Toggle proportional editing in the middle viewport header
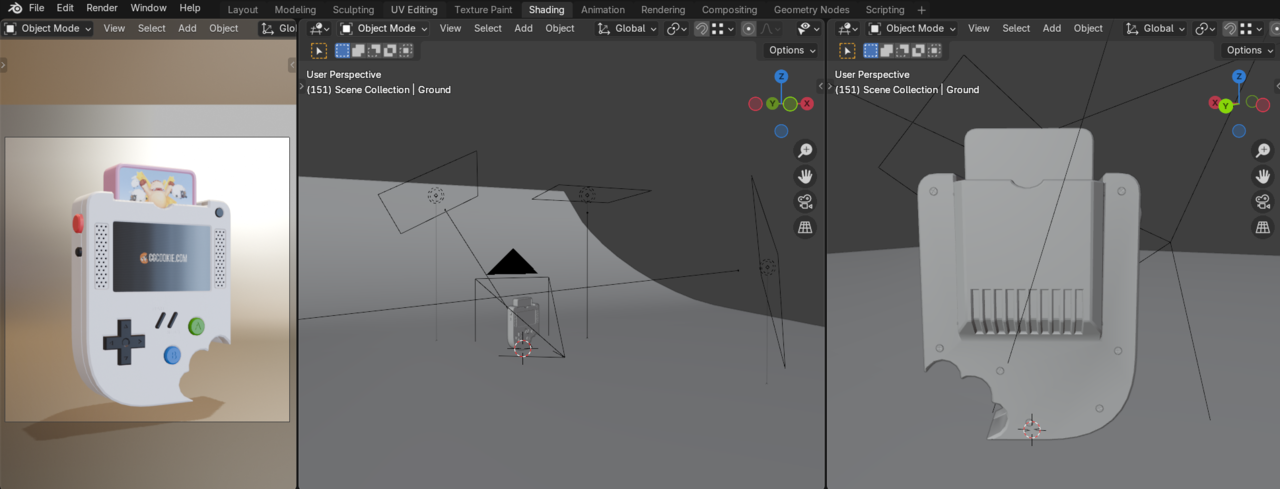 (748, 29)
